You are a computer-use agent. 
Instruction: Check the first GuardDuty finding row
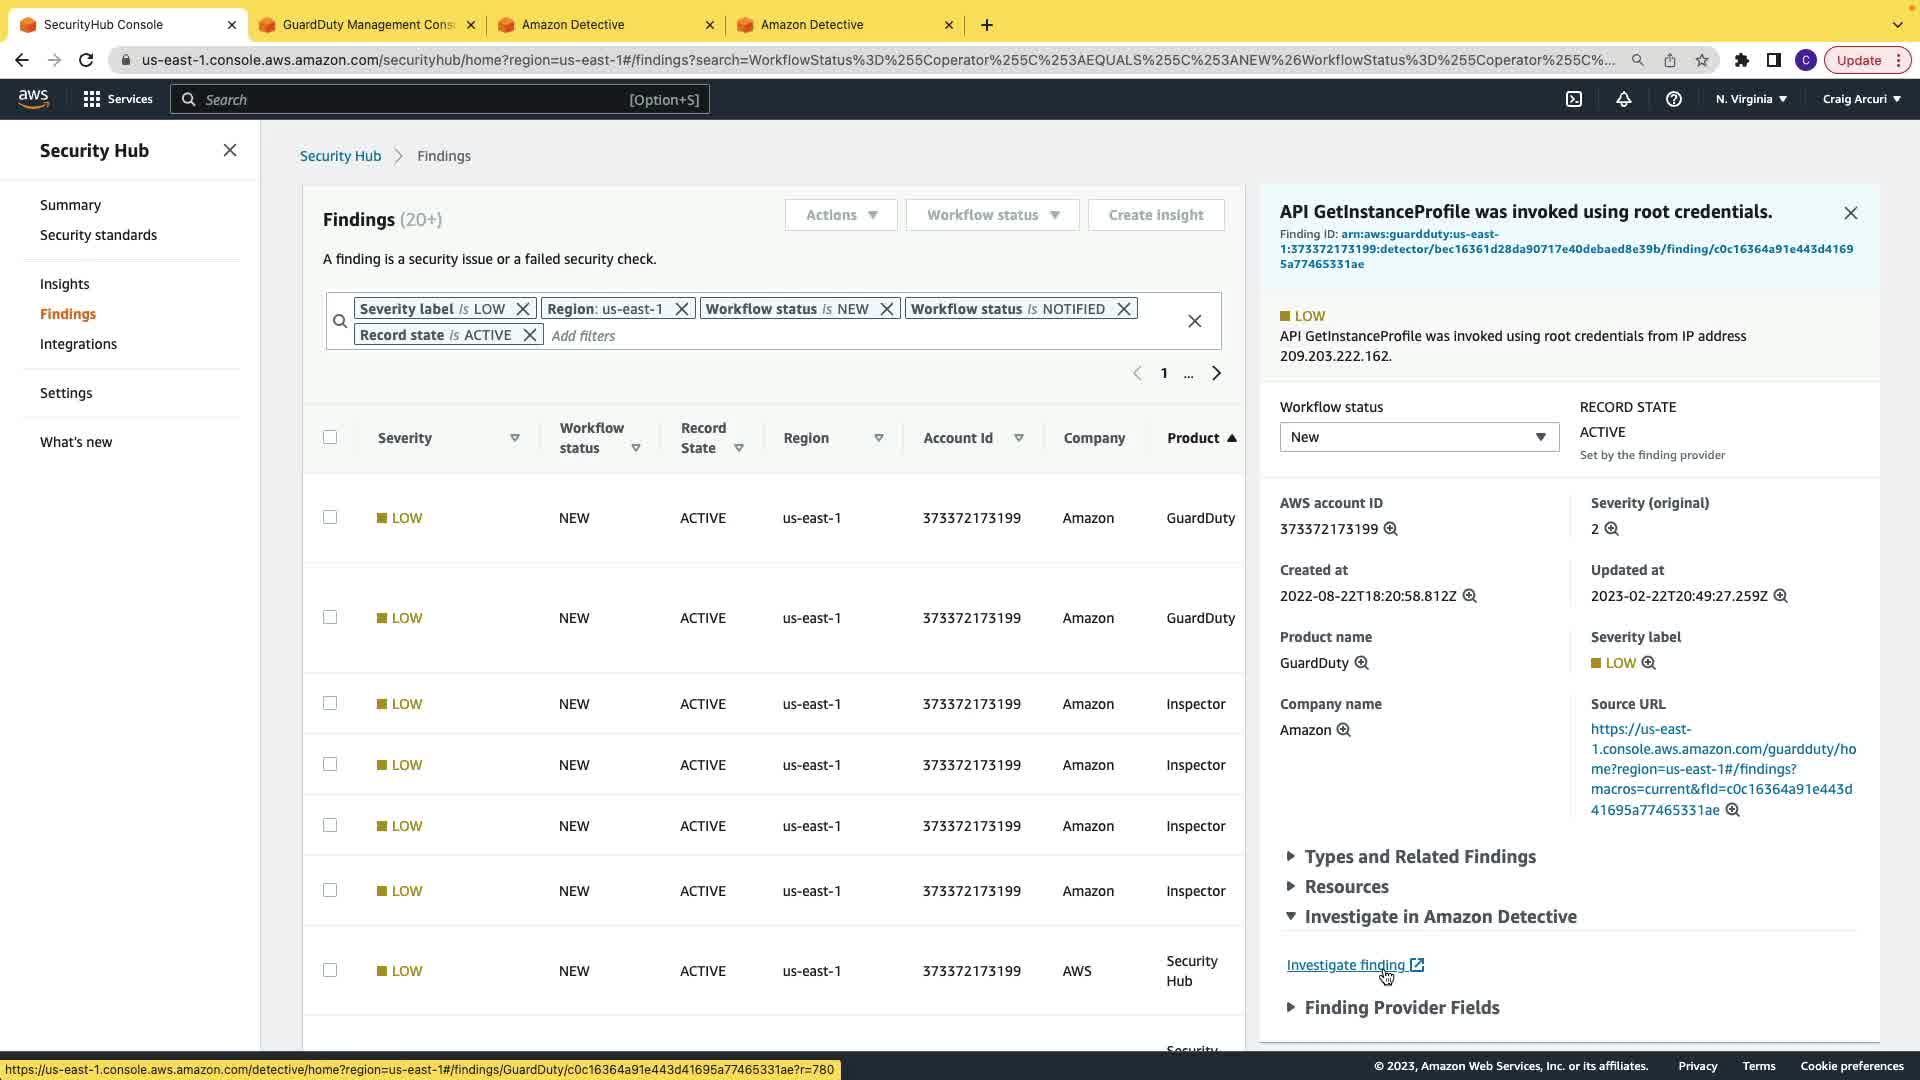330,517
